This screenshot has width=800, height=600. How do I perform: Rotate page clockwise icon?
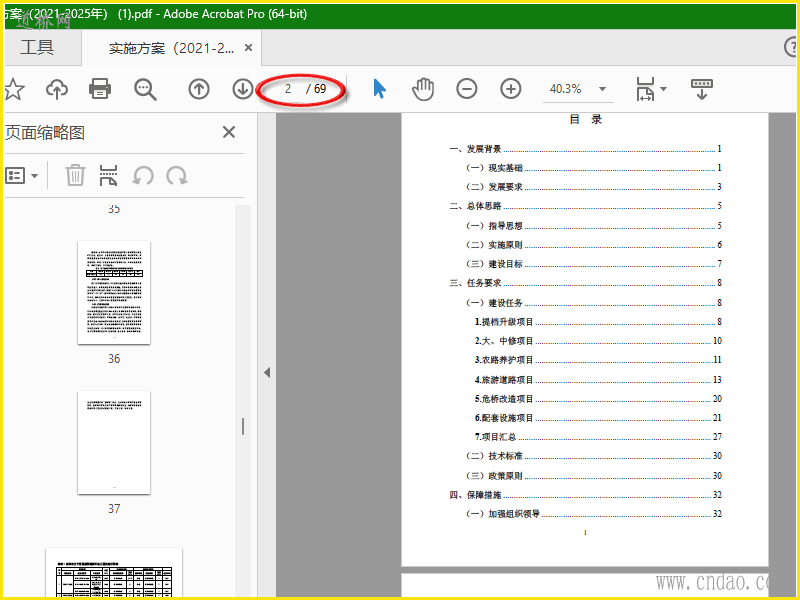(177, 176)
